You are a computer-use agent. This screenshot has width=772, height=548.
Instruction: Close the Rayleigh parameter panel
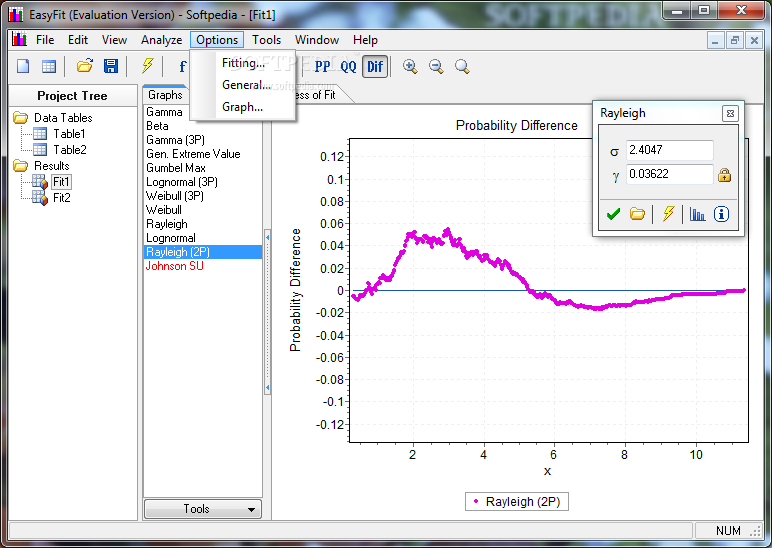point(730,114)
